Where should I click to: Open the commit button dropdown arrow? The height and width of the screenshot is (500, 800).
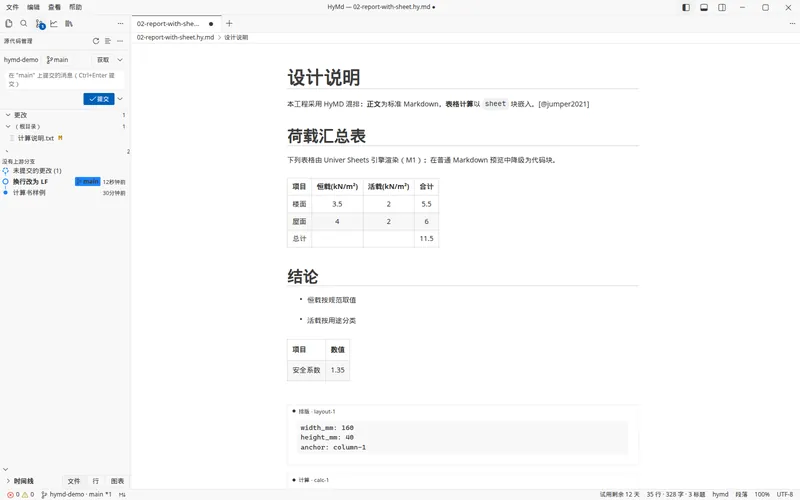pos(120,99)
